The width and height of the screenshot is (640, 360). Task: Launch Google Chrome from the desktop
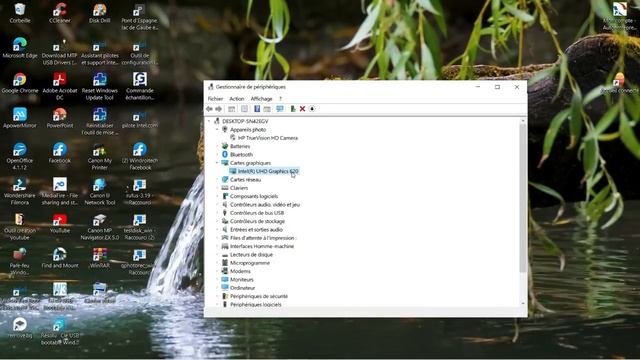20,83
